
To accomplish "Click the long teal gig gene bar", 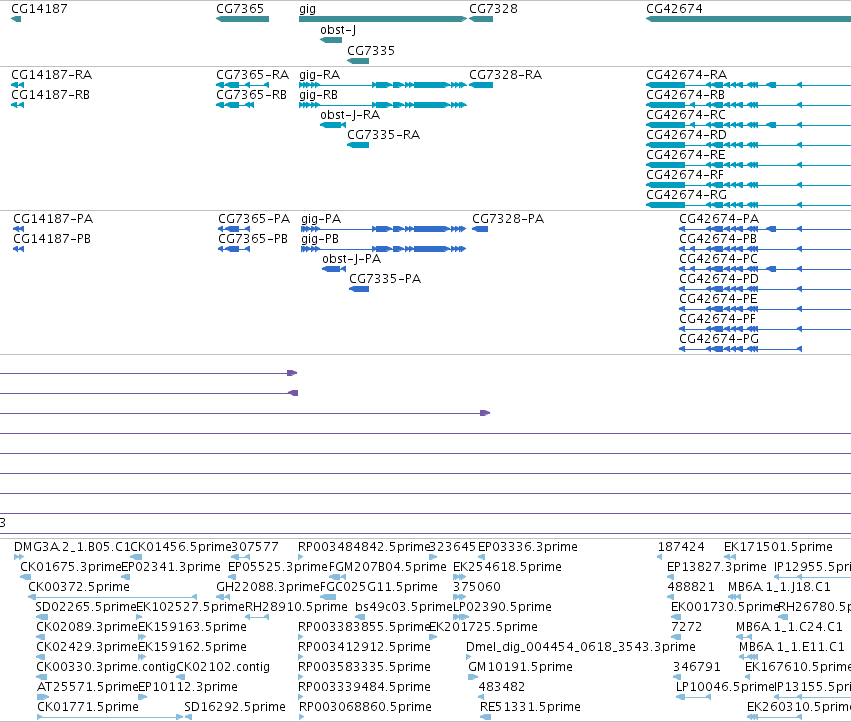I will pos(383,19).
